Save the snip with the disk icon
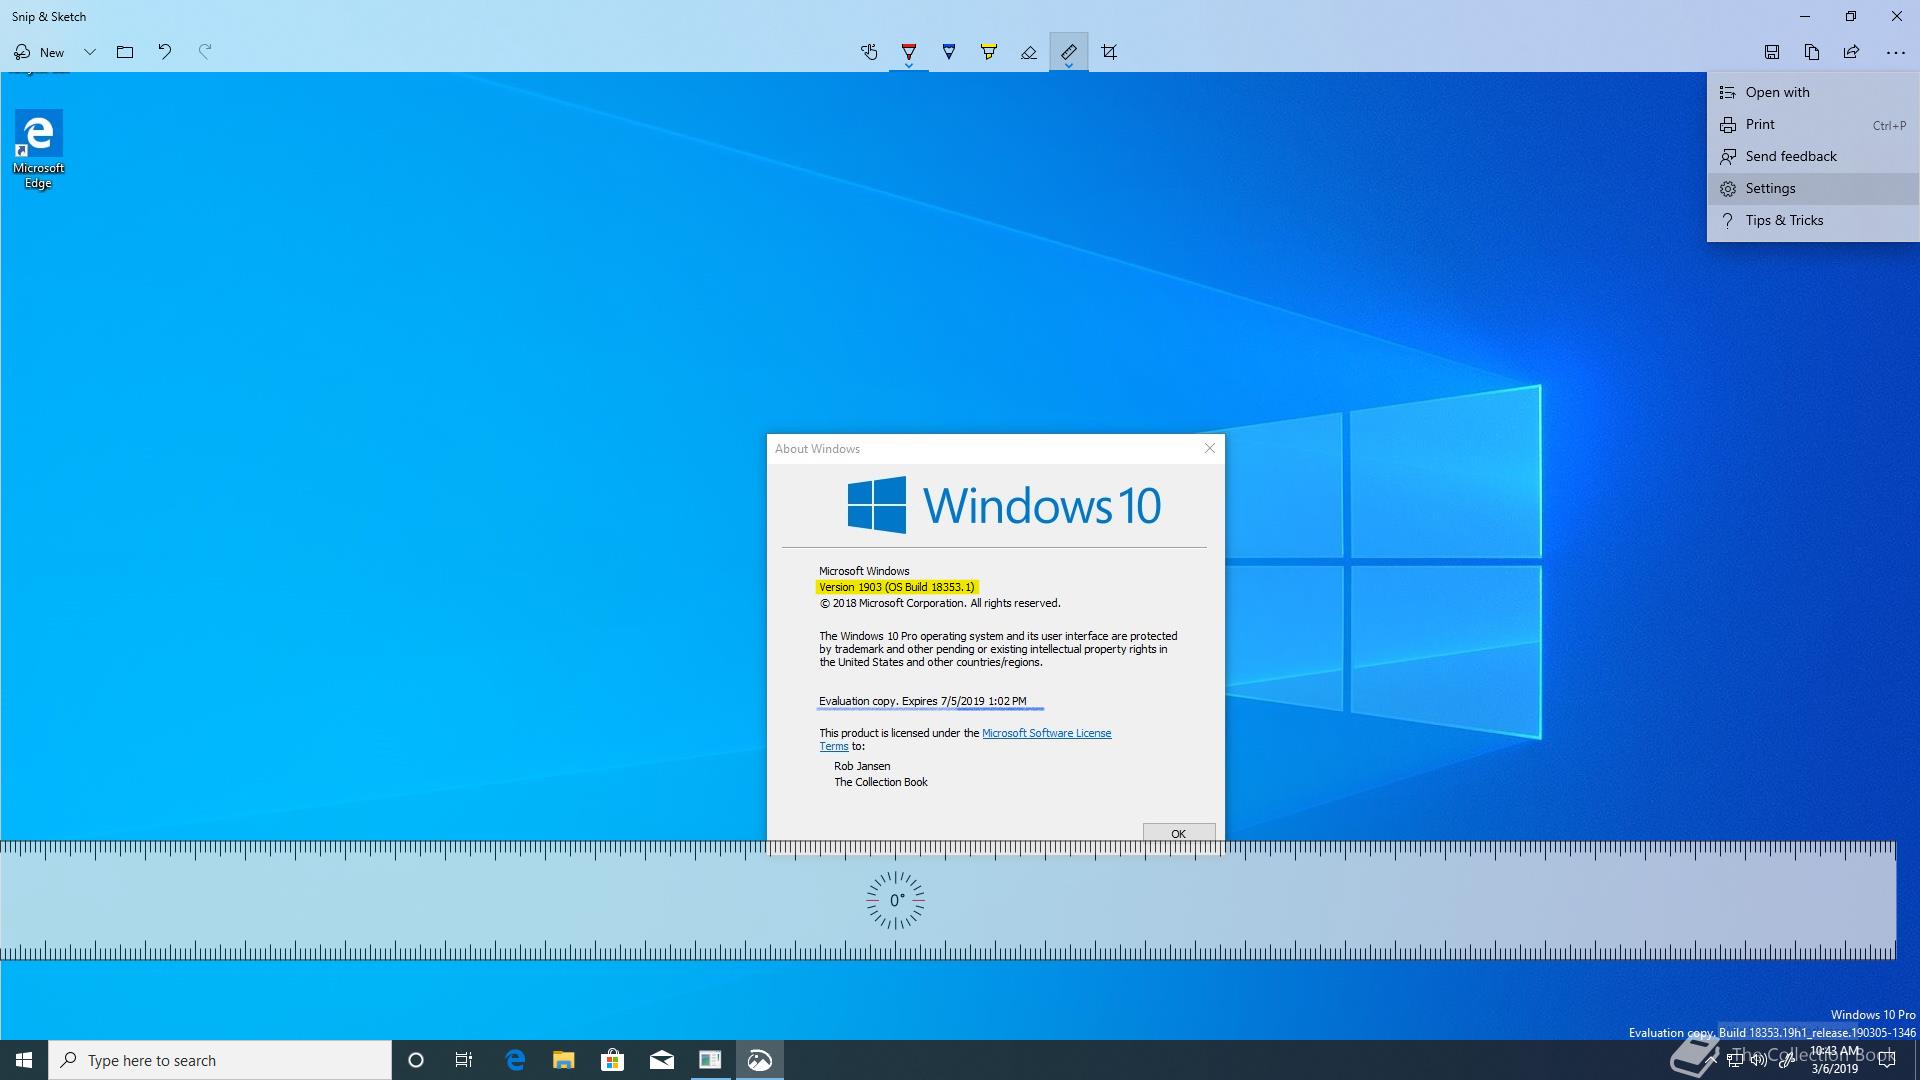Viewport: 1920px width, 1080px height. coord(1772,52)
